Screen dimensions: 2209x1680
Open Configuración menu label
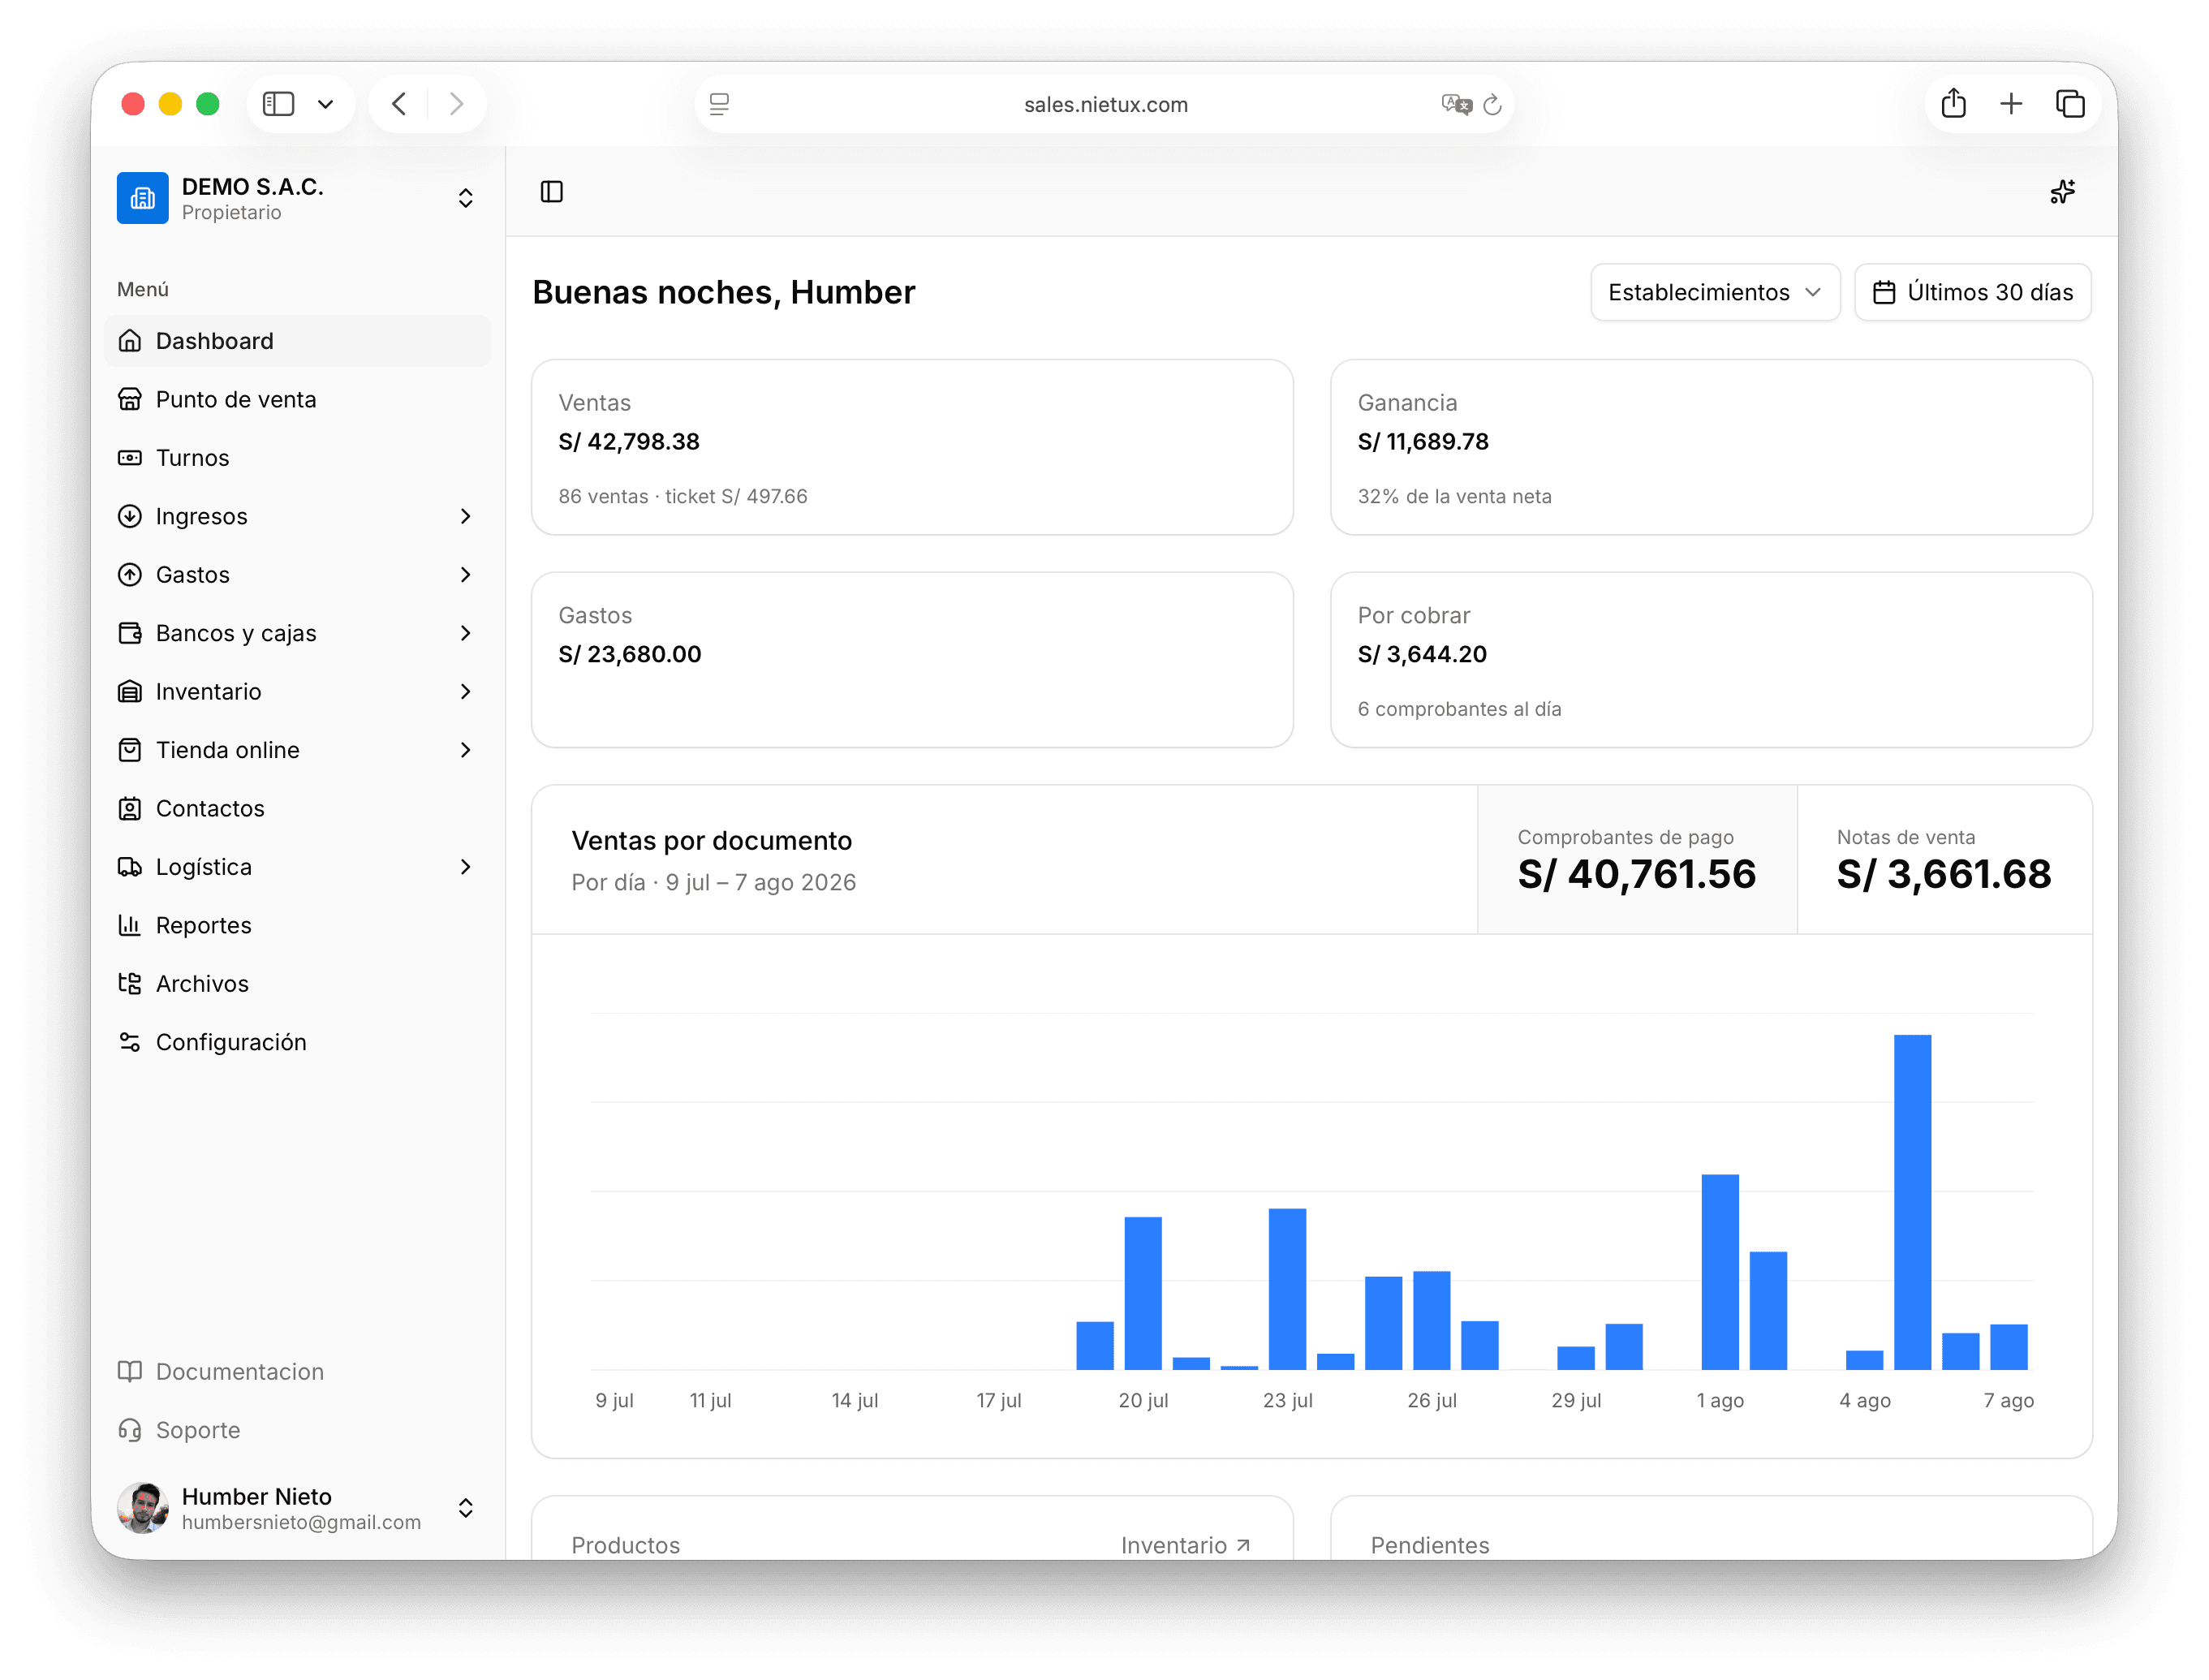point(231,1043)
